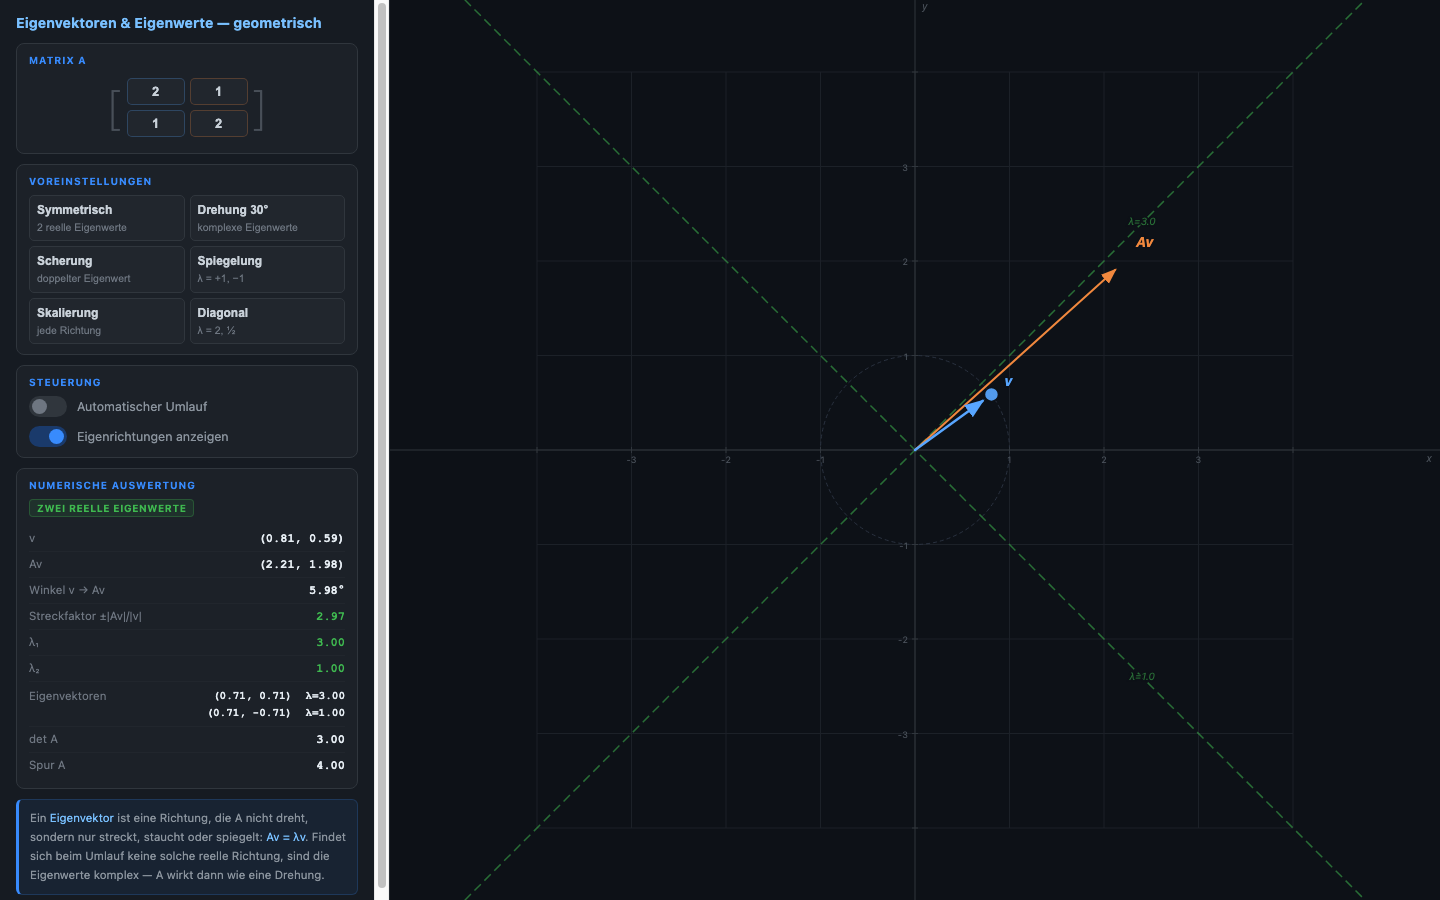Viewport: 1440px width, 900px height.
Task: Pick the Skalierung preset
Action: pyautogui.click(x=107, y=321)
